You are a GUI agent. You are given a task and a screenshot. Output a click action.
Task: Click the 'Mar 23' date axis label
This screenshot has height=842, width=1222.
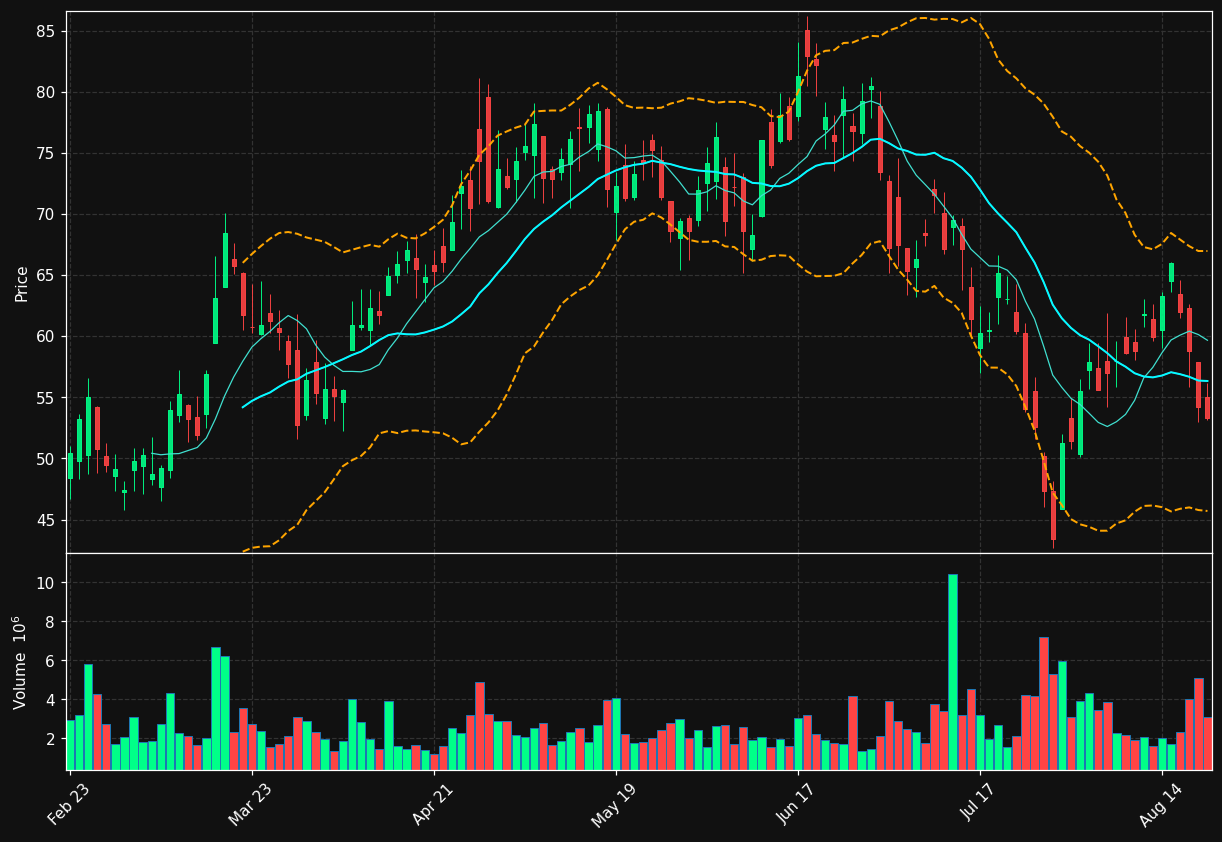249,805
